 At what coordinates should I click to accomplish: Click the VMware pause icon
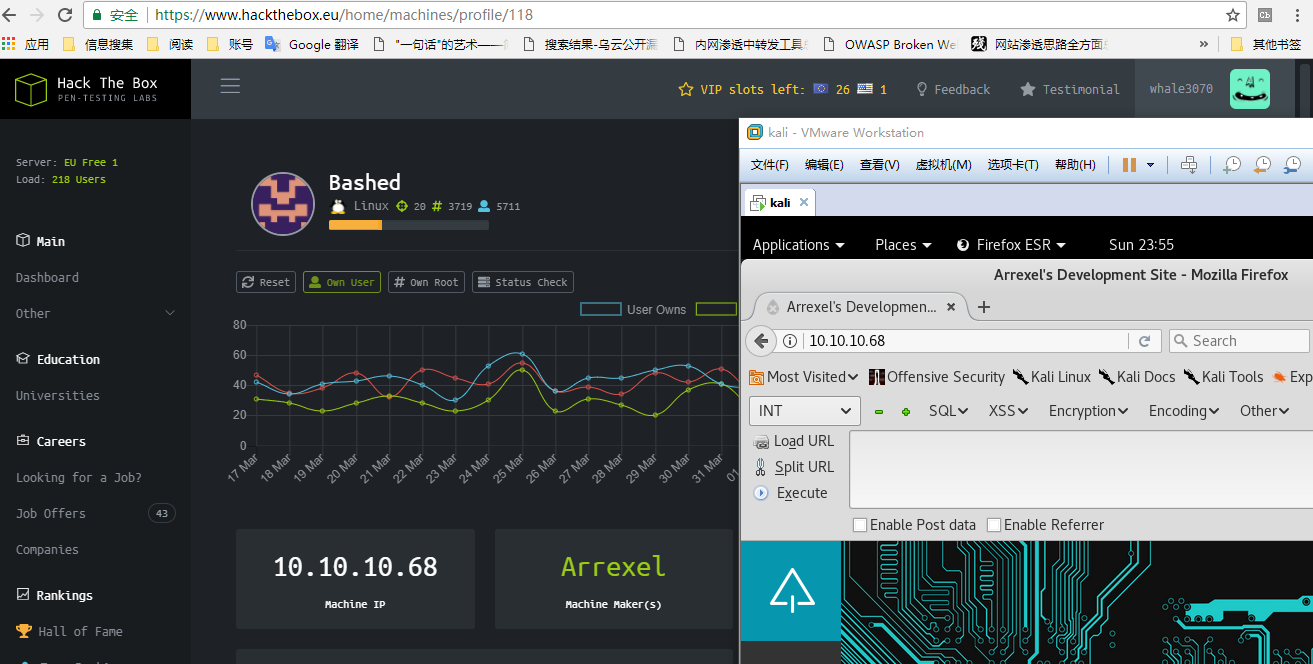(x=1129, y=164)
